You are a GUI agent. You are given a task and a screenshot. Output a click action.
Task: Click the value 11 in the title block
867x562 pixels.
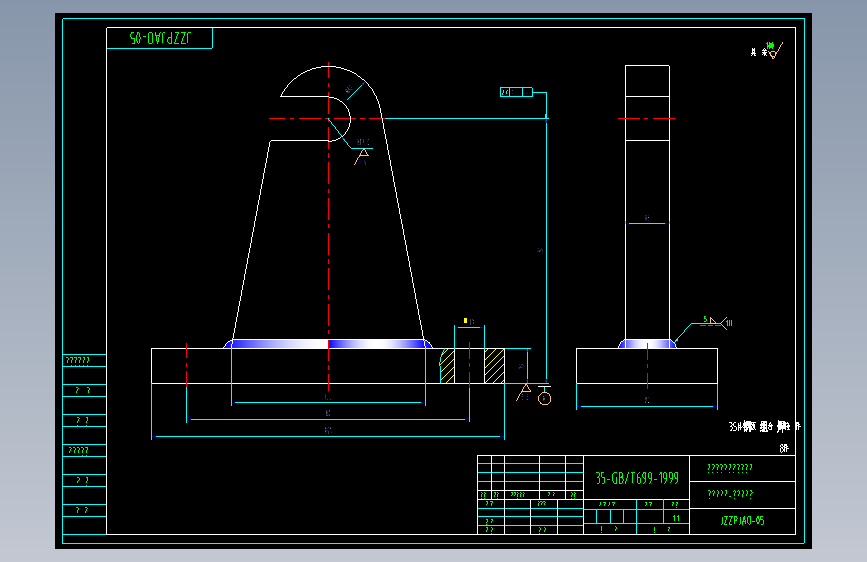point(676,518)
